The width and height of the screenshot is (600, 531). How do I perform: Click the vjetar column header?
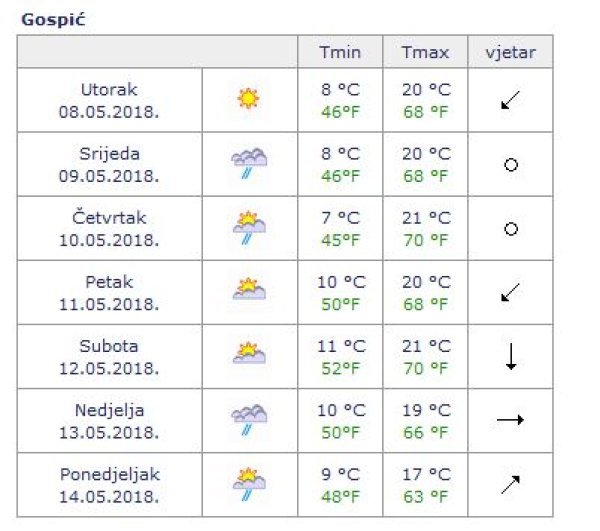pos(510,53)
